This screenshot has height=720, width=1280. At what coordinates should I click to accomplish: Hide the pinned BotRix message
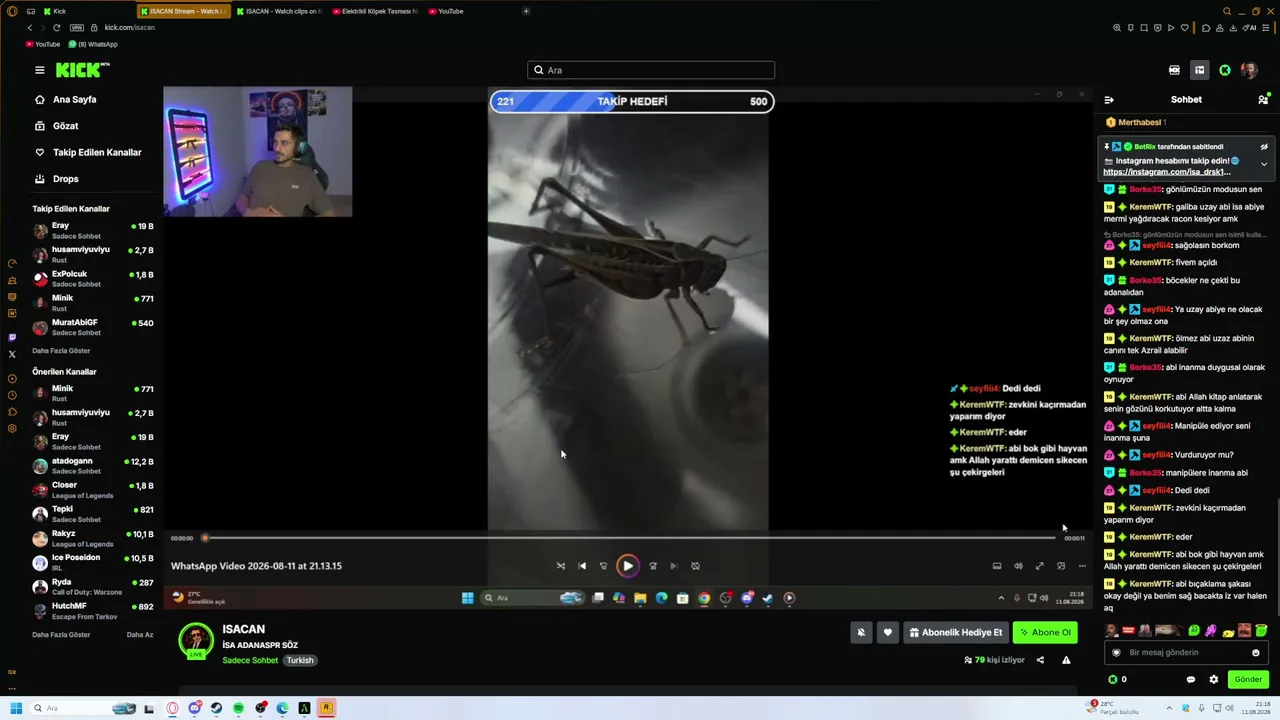pos(1264,147)
